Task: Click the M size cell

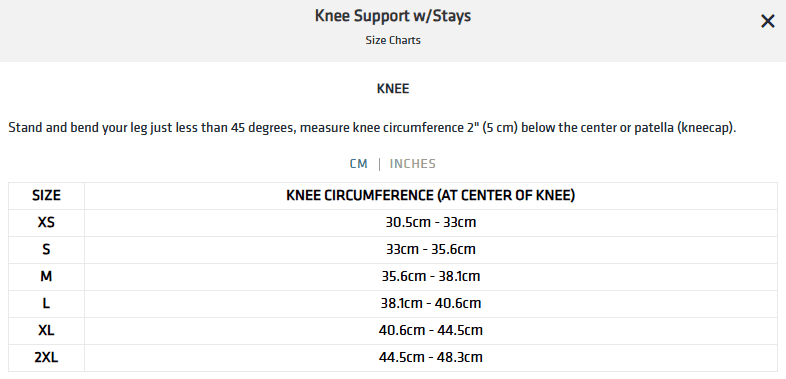Action: point(46,276)
